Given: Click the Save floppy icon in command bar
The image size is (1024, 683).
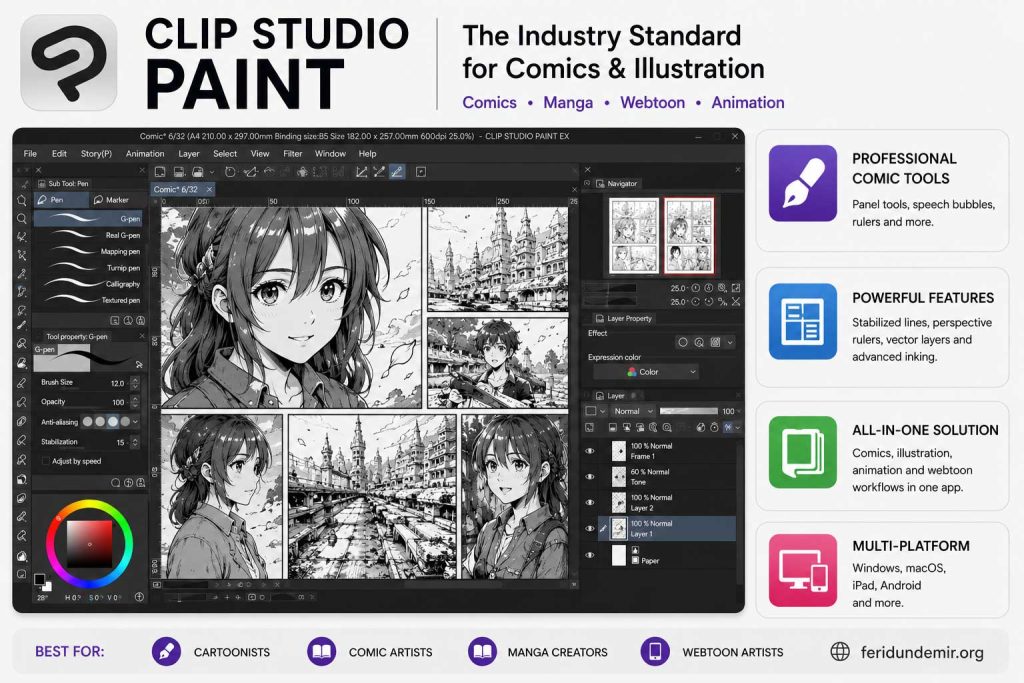Looking at the screenshot, I should (179, 172).
